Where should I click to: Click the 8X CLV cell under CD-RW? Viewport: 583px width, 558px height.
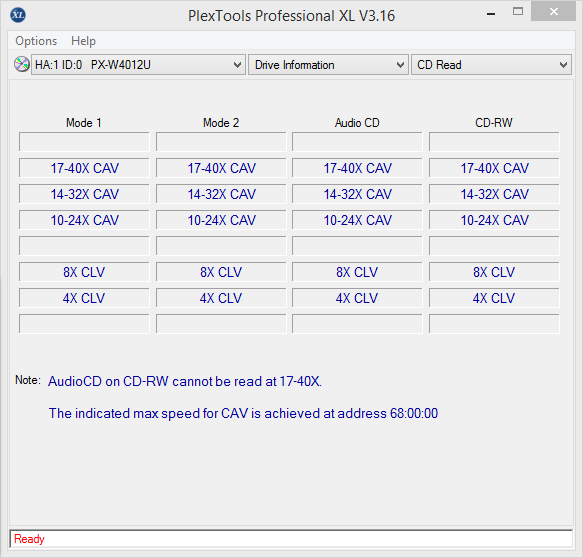[x=494, y=272]
